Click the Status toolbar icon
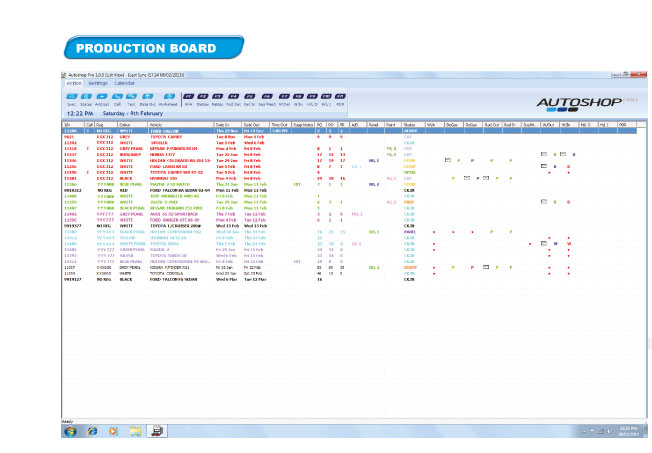Viewport: 652px width, 453px height. tap(87, 96)
